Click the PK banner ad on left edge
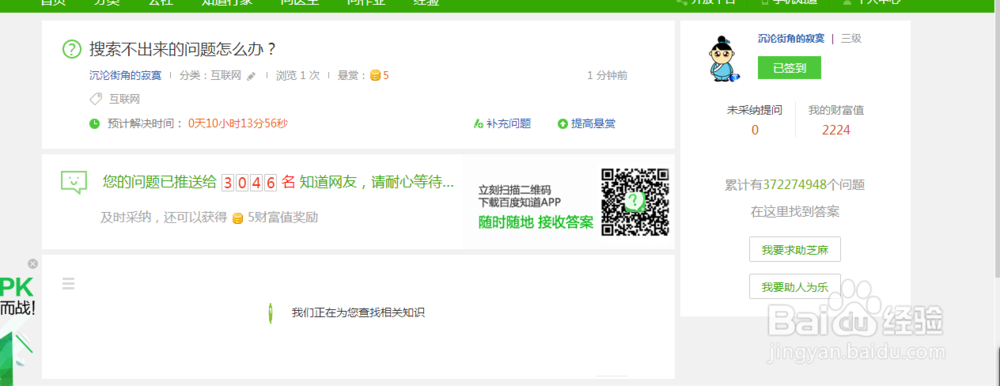Image resolution: width=1000 pixels, height=386 pixels. 17,330
